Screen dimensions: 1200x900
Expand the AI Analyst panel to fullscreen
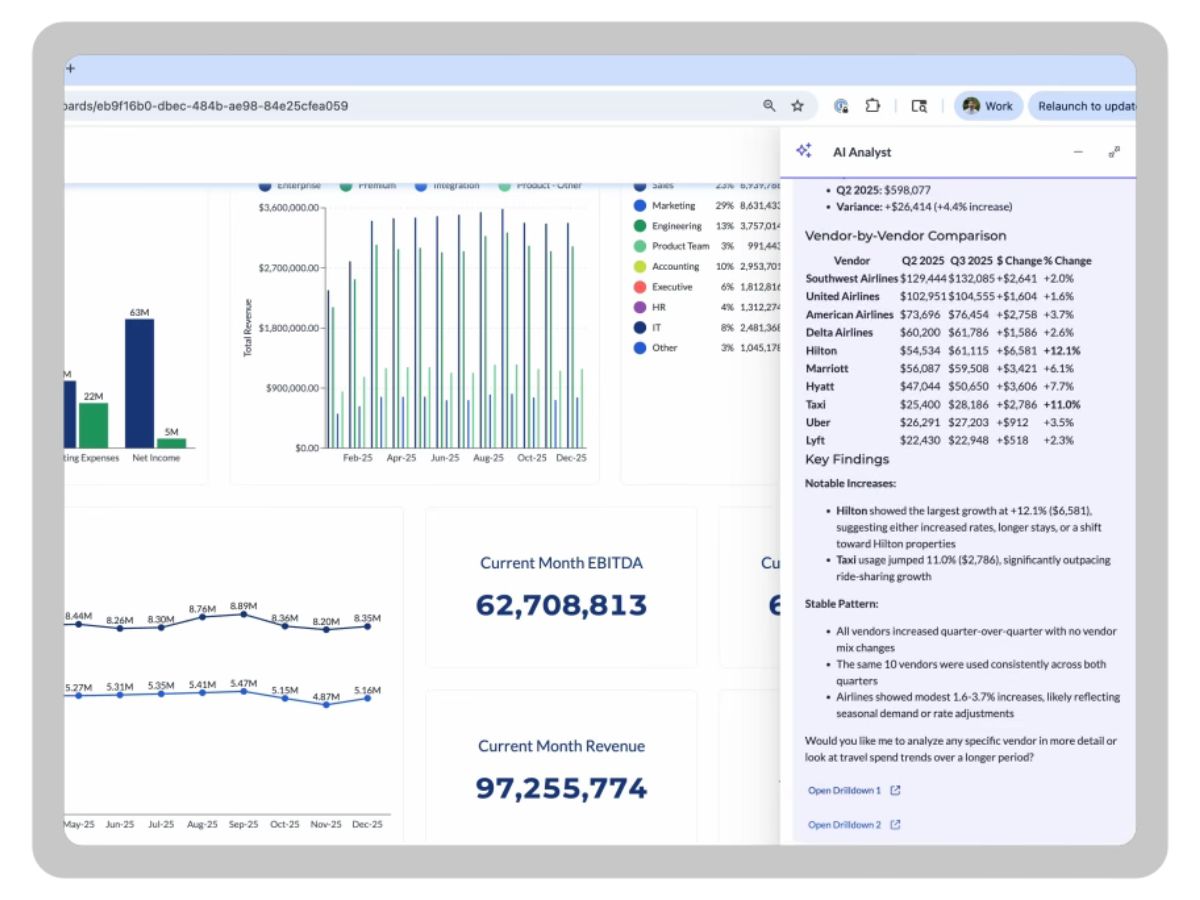1114,152
